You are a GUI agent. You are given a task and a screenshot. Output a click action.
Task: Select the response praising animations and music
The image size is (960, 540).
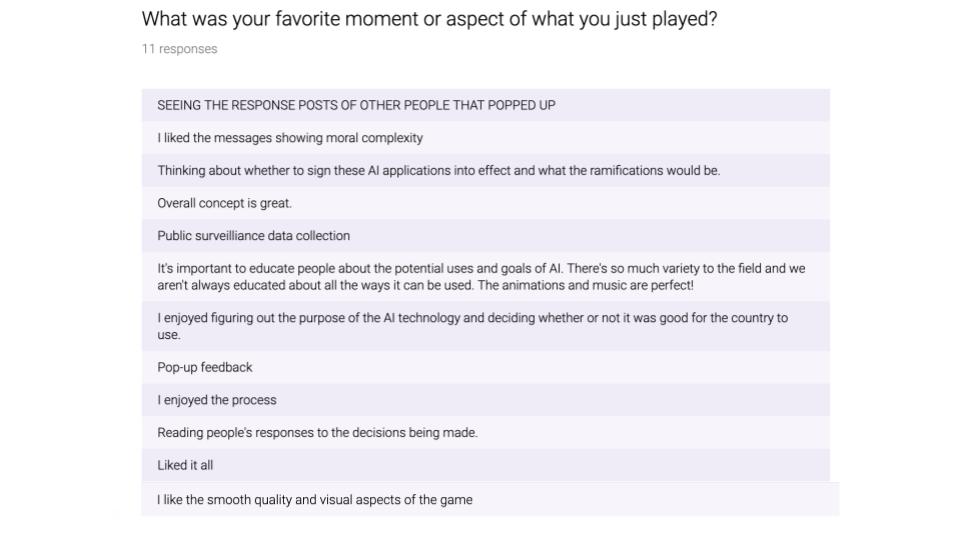[x=486, y=277]
